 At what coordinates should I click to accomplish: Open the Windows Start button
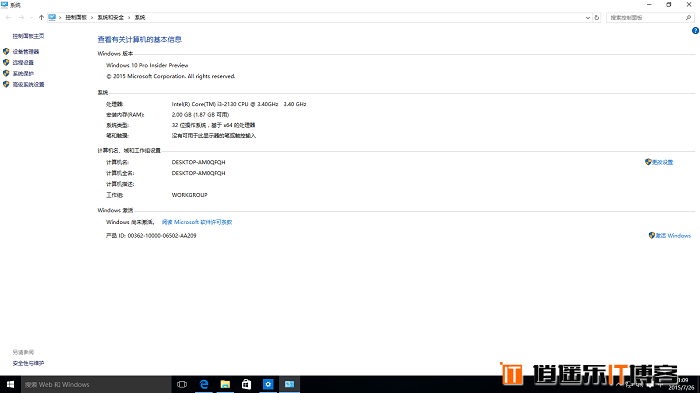pos(10,384)
